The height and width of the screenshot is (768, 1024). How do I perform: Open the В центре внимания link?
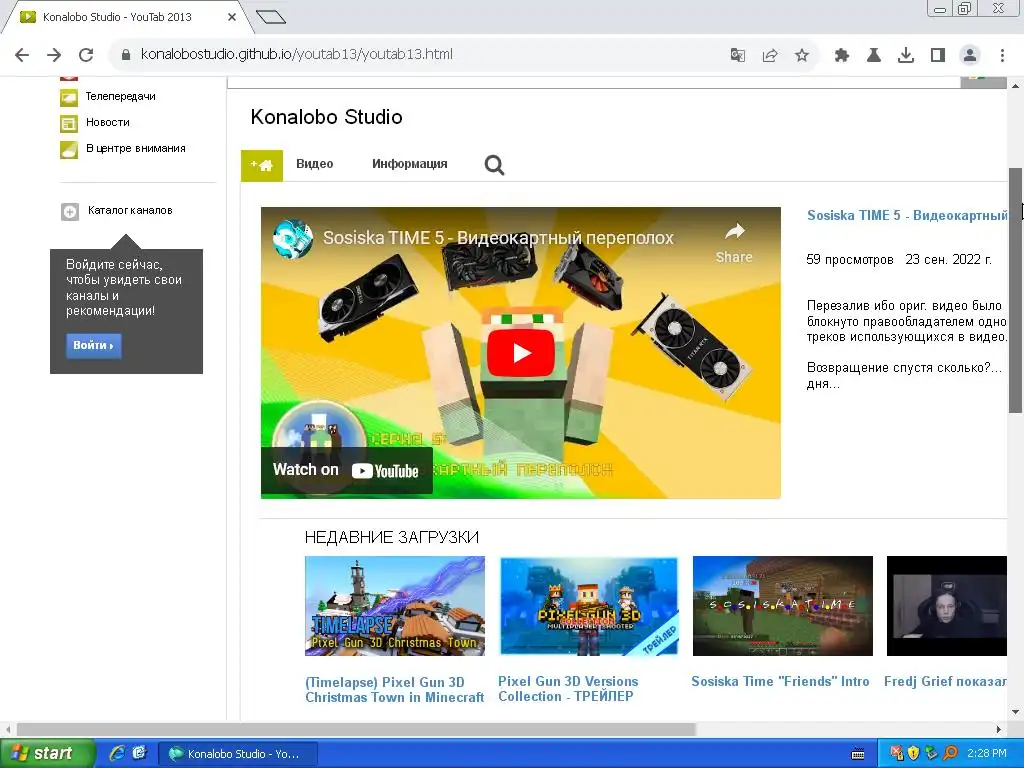click(x=136, y=148)
